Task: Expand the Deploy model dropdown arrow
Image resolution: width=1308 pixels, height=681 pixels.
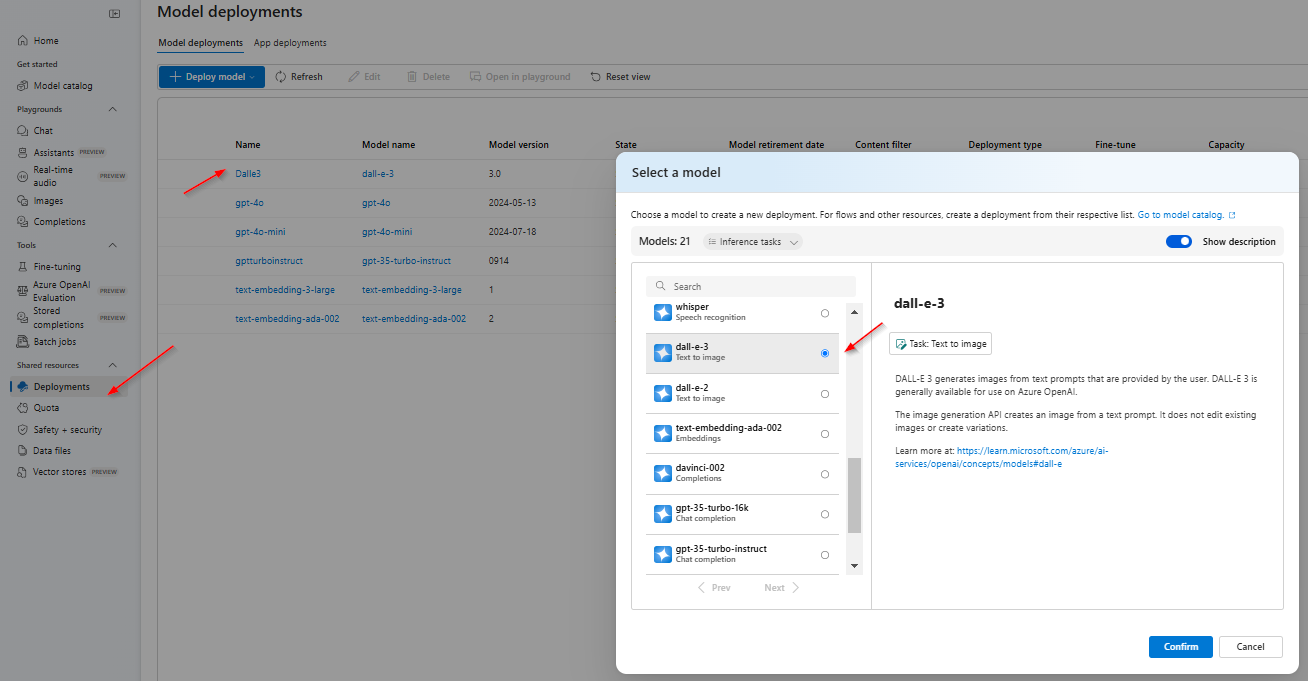Action: click(x=253, y=76)
